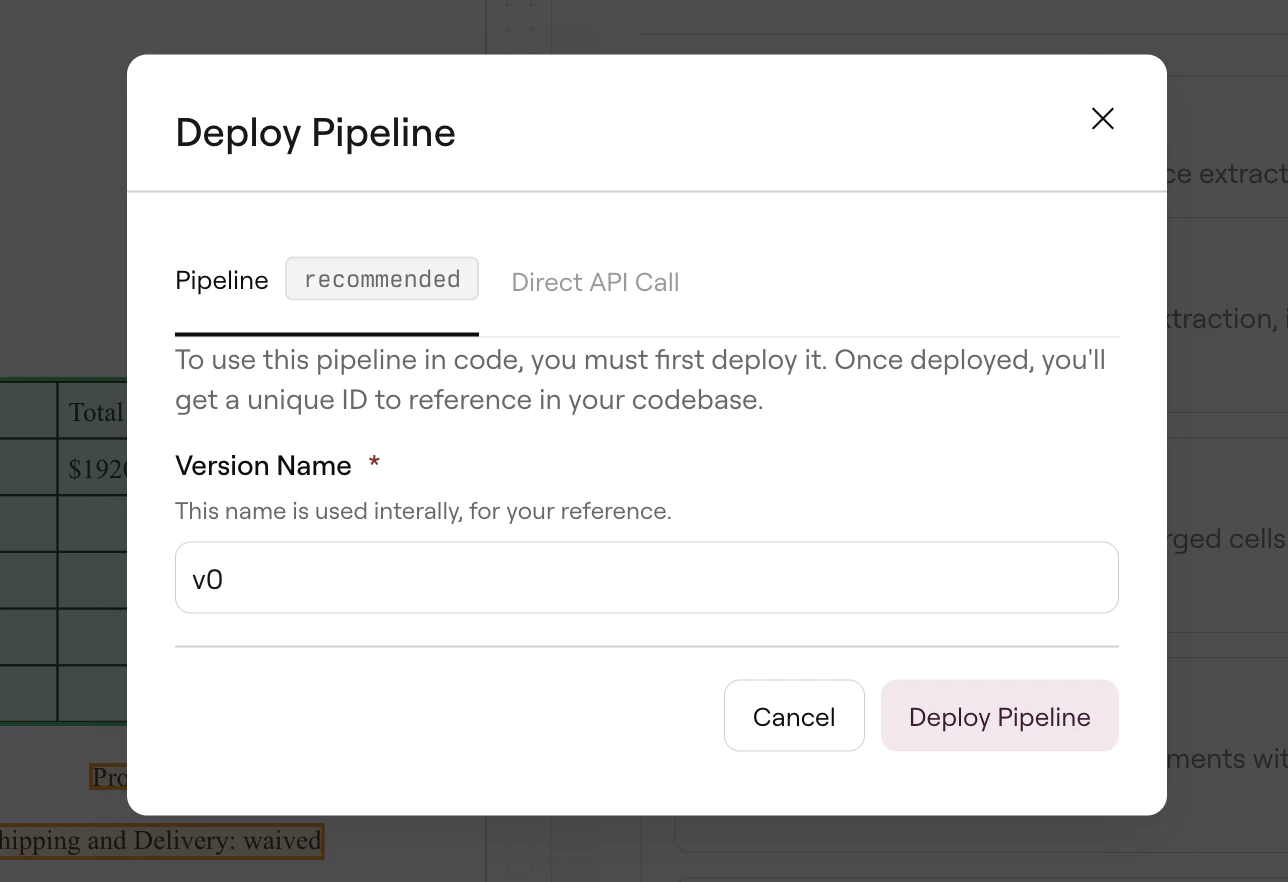The image size is (1288, 882).
Task: Click the required asterisk beside Version Name
Action: pos(374,464)
